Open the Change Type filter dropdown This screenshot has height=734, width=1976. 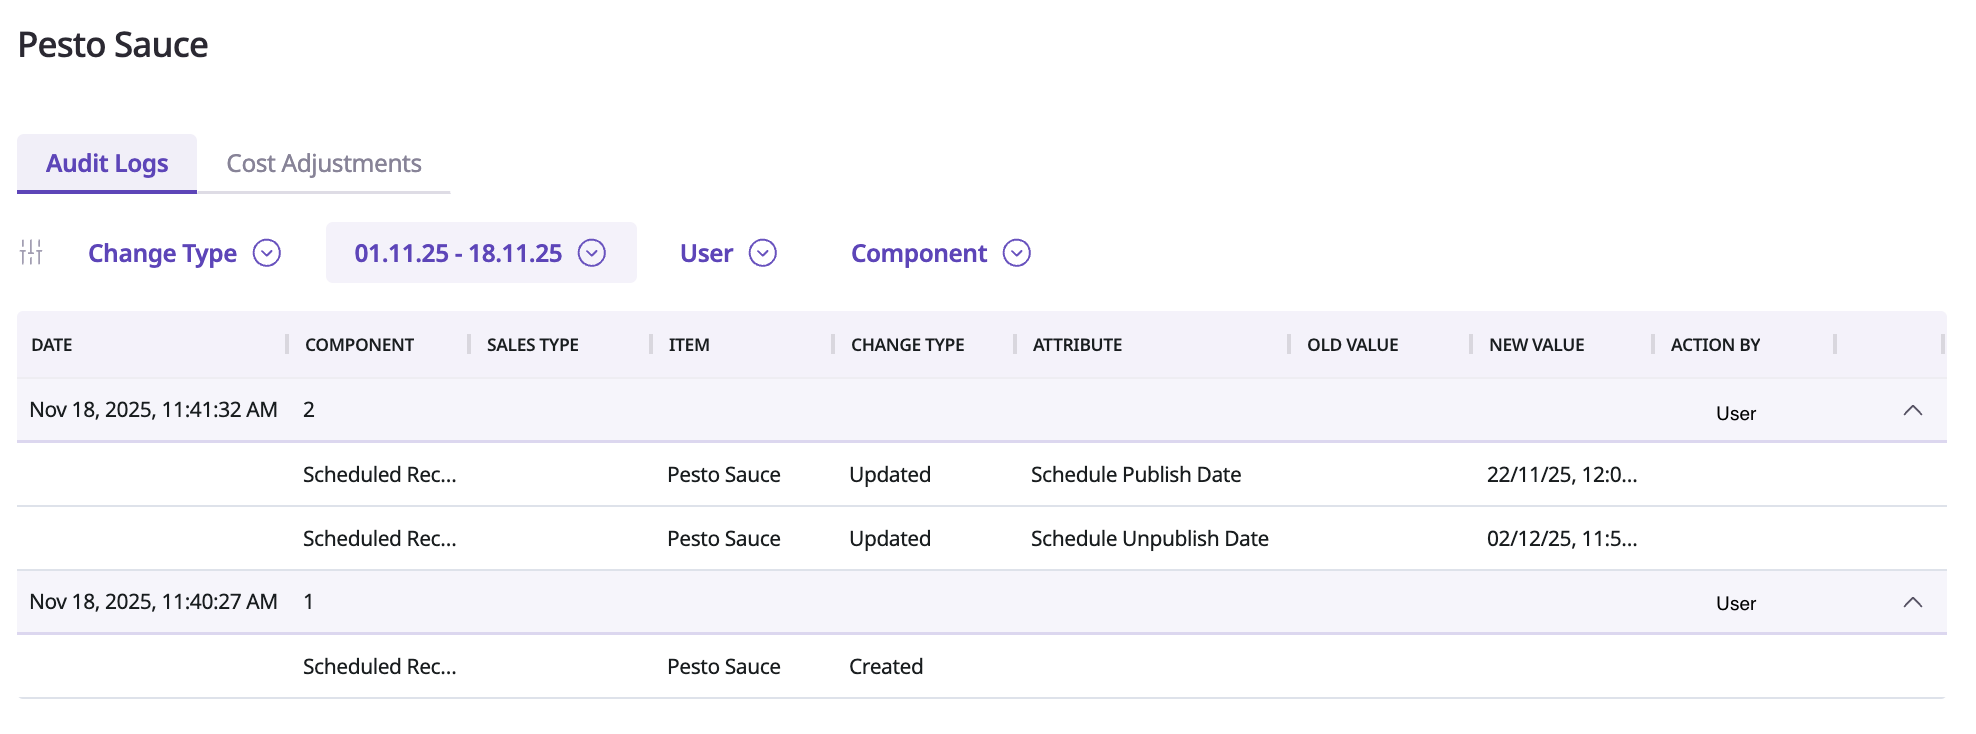click(x=184, y=253)
